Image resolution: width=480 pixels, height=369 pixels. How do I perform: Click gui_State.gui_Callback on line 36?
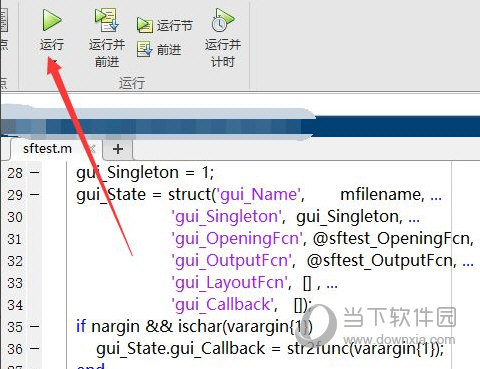point(180,349)
